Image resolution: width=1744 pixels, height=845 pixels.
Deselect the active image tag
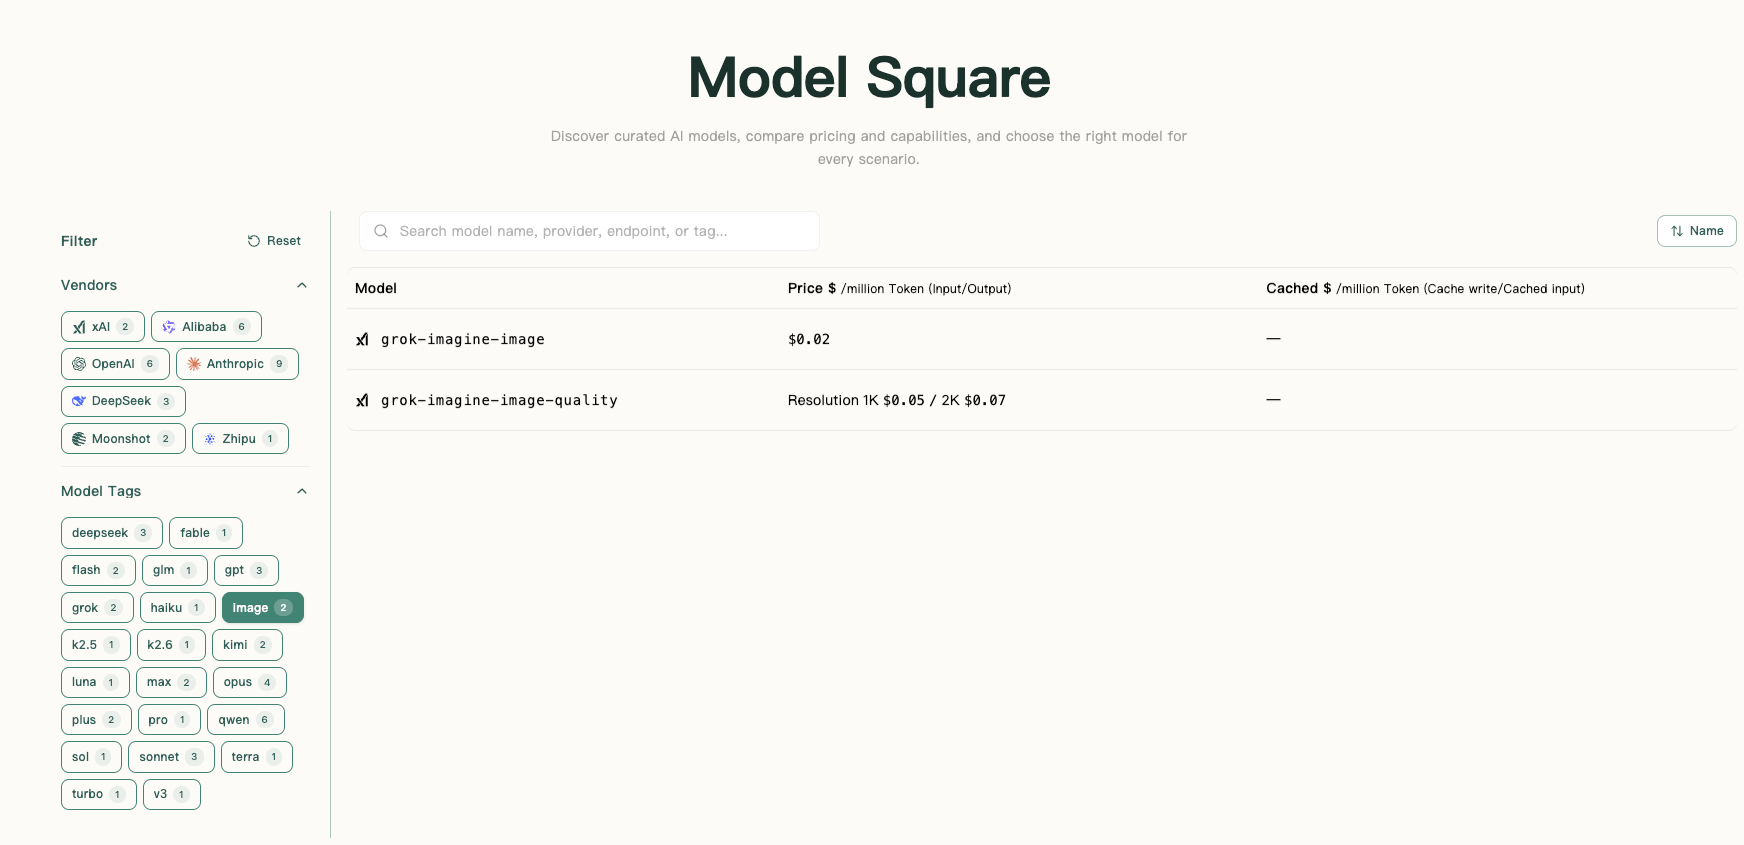(x=263, y=608)
